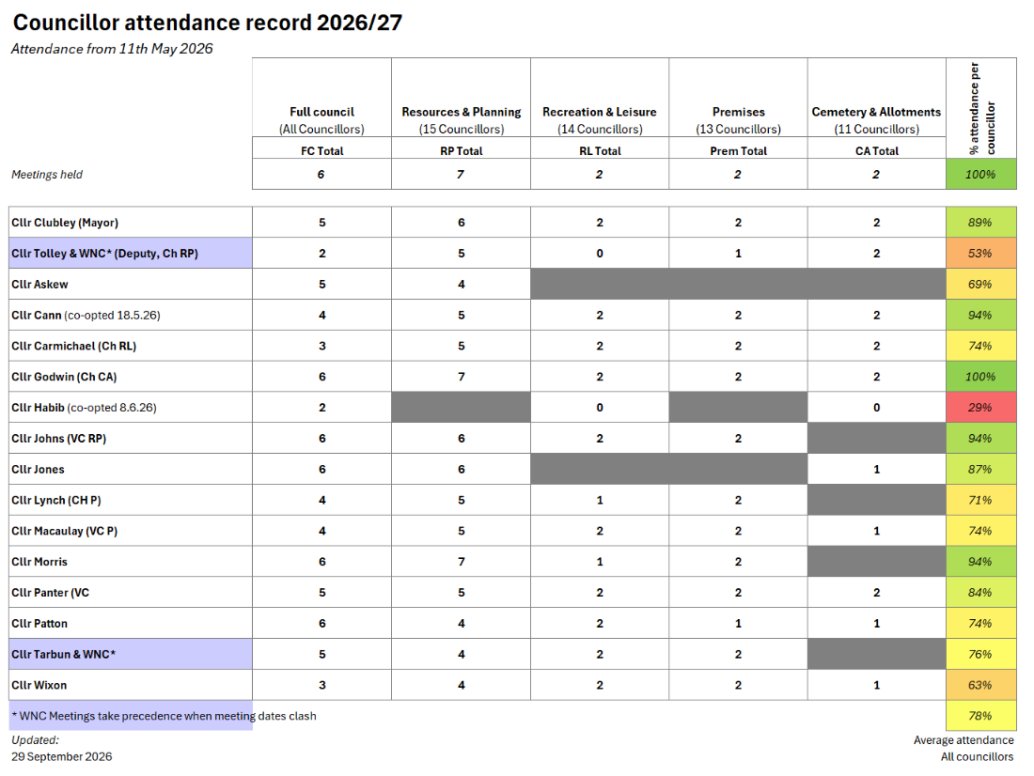Viewport: 1034px width, 776px height.
Task: Click the 71% cell for Cllr Lynch
Action: point(981,500)
